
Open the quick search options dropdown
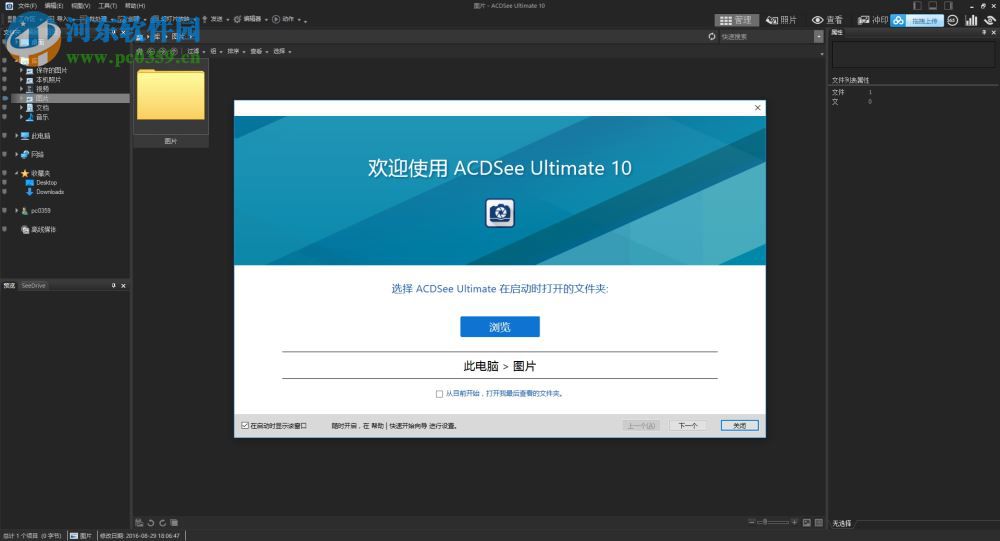818,36
